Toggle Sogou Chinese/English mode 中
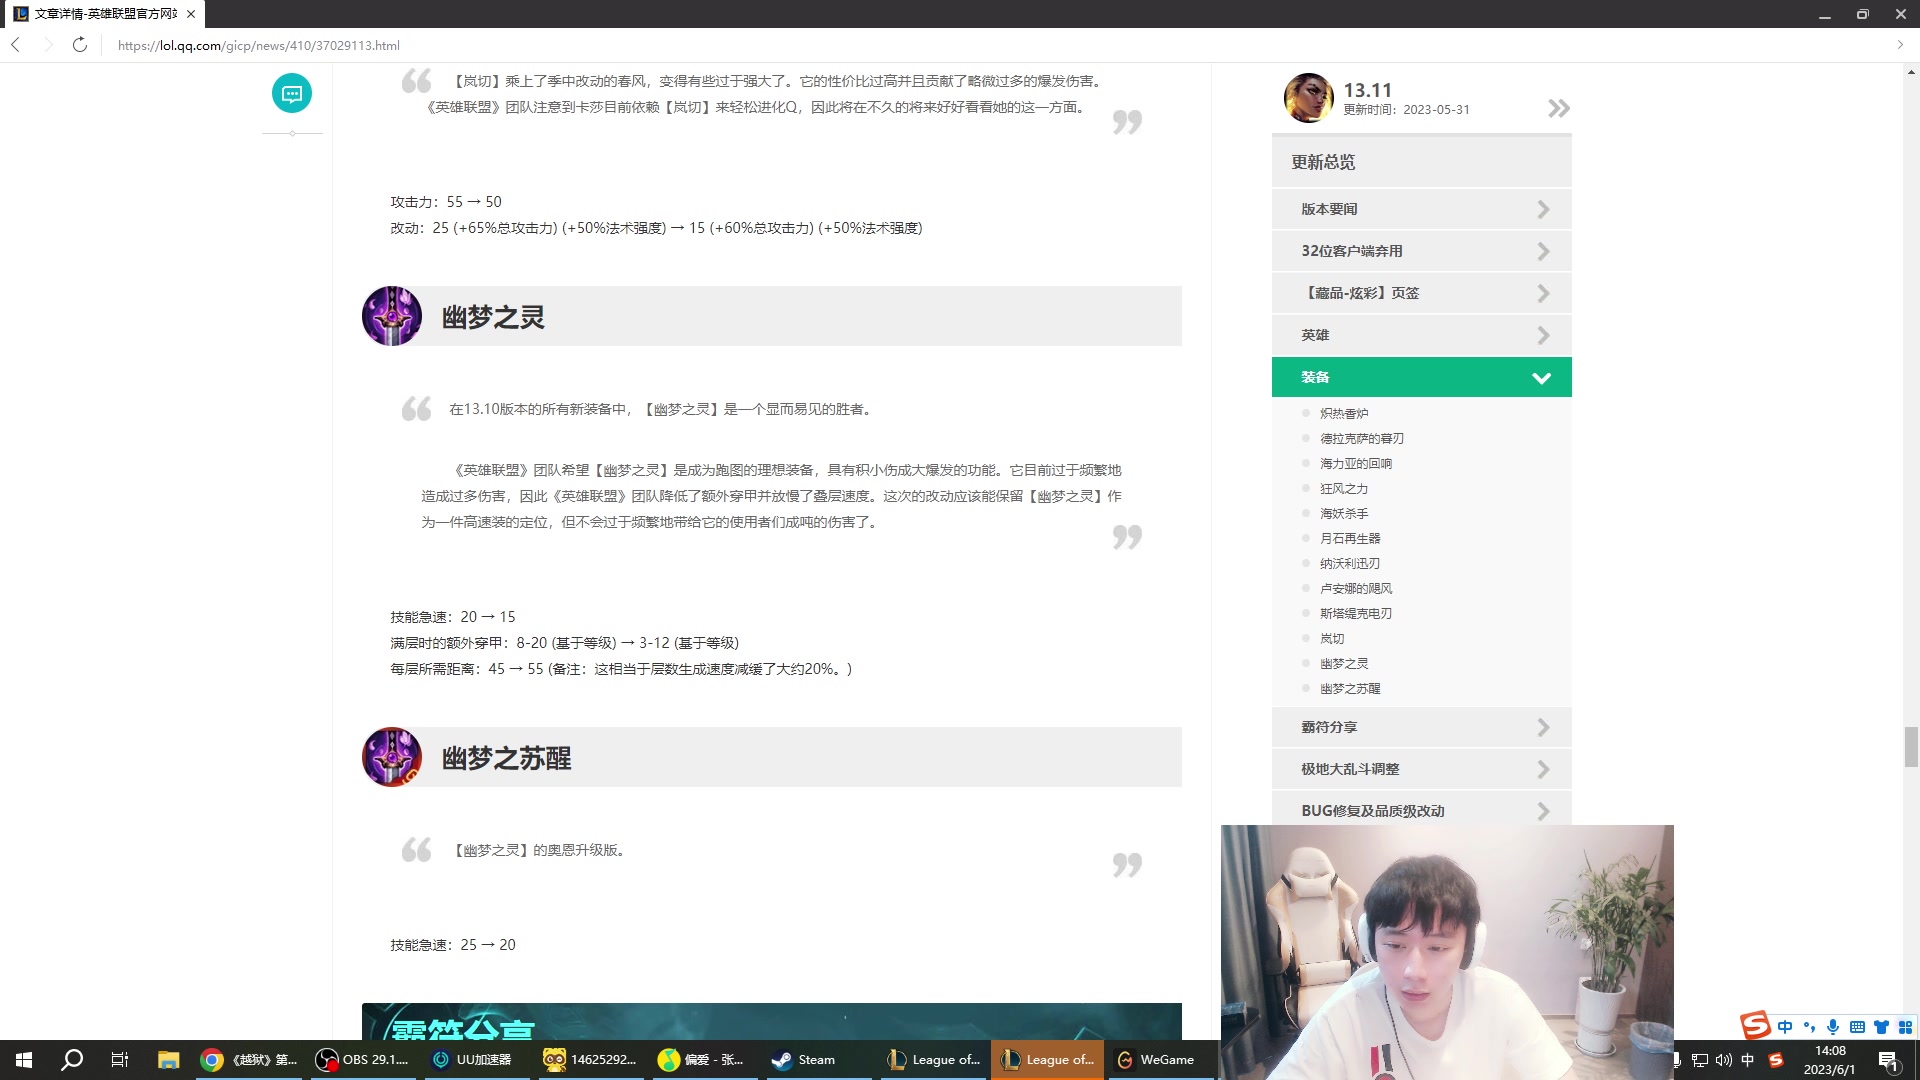The width and height of the screenshot is (1920, 1080). click(x=1785, y=1027)
